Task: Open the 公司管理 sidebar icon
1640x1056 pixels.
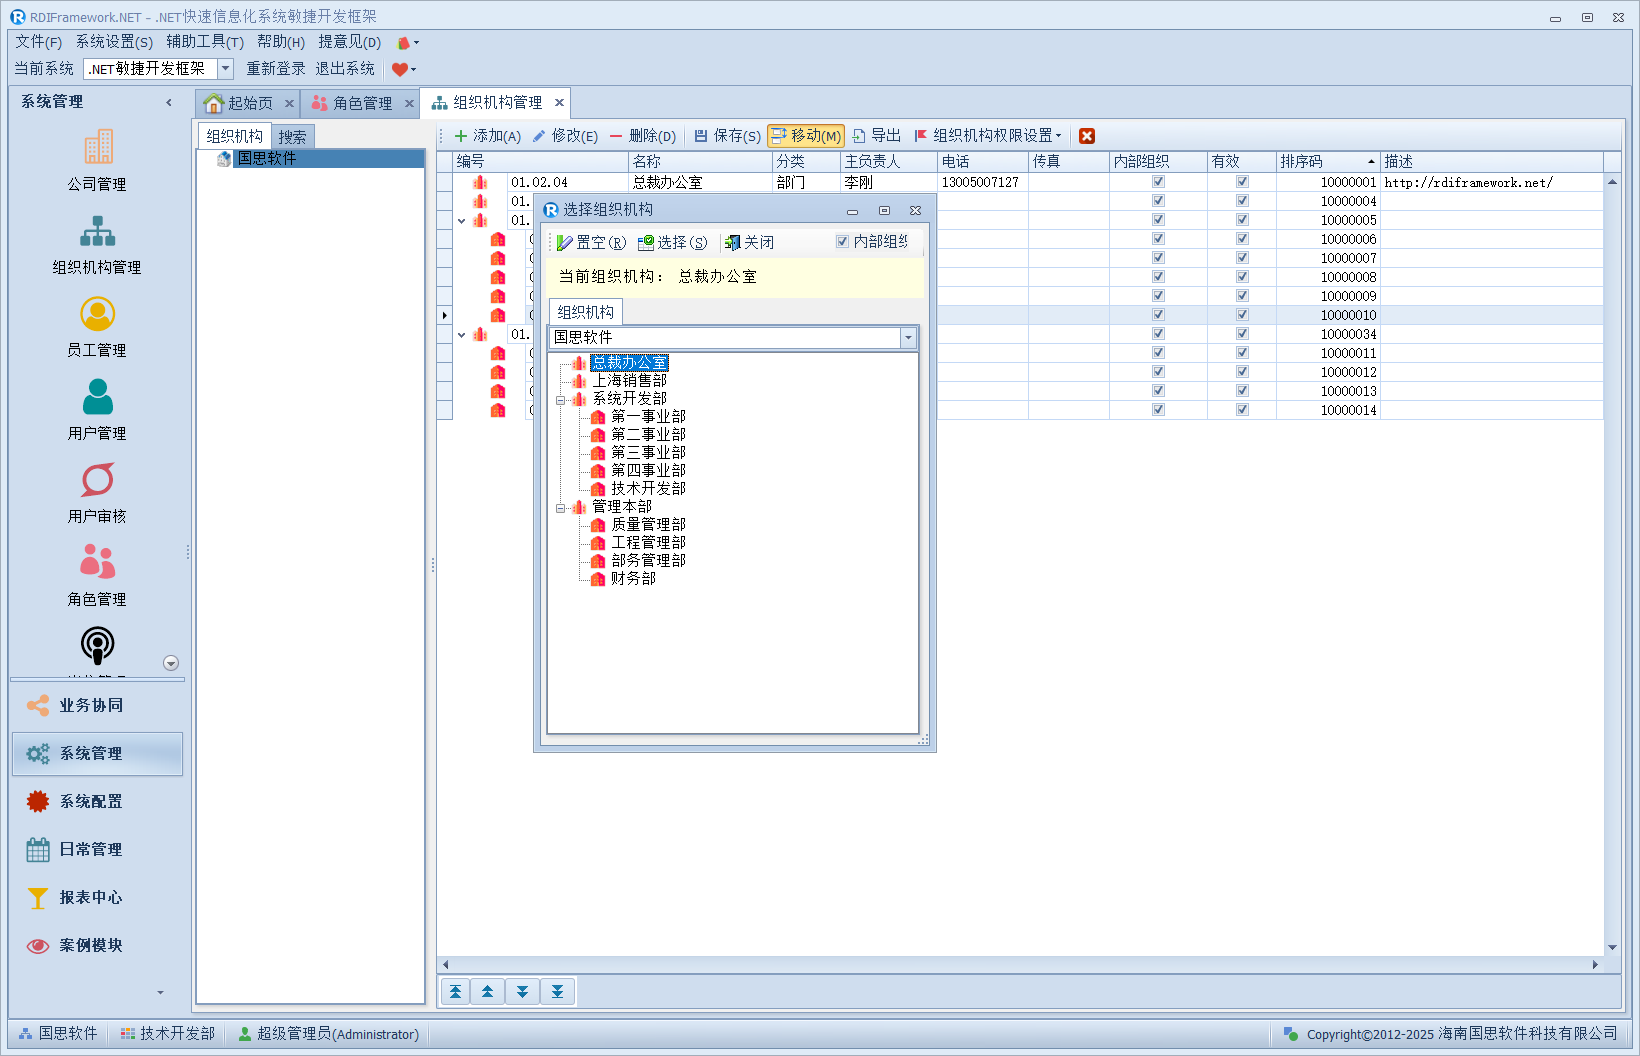Action: point(97,160)
